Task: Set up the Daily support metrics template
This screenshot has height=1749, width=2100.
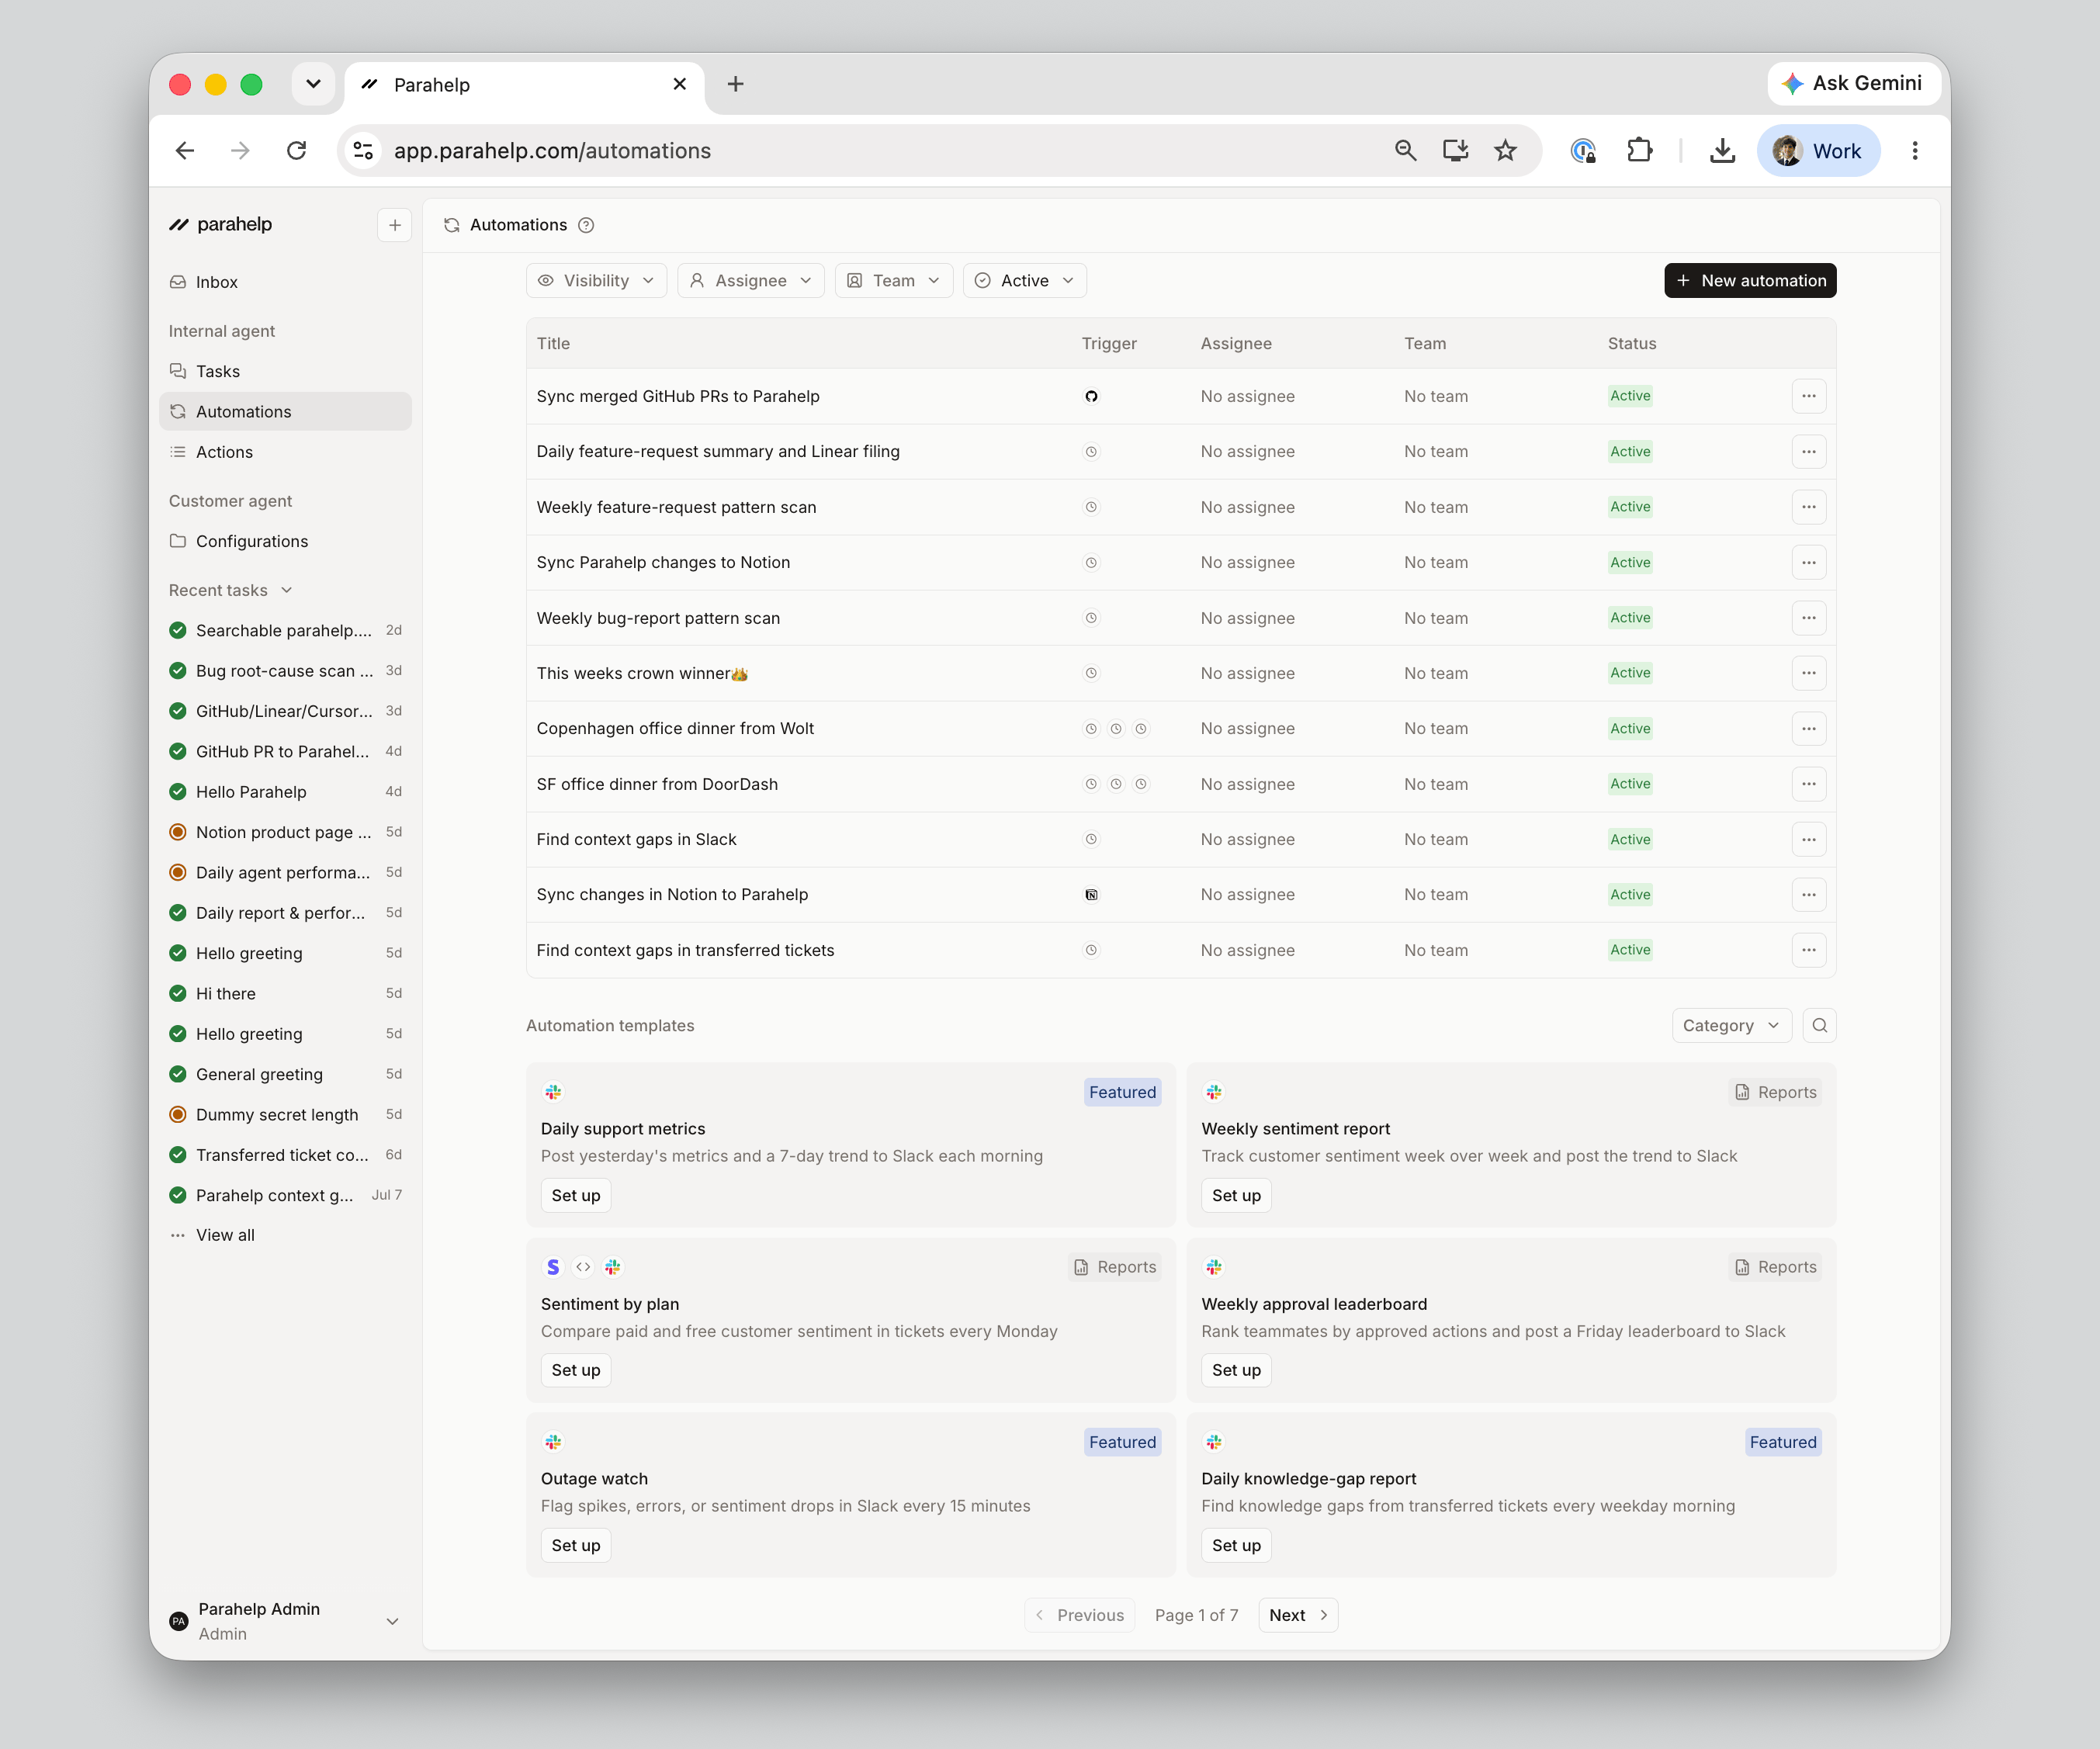Action: tap(575, 1195)
